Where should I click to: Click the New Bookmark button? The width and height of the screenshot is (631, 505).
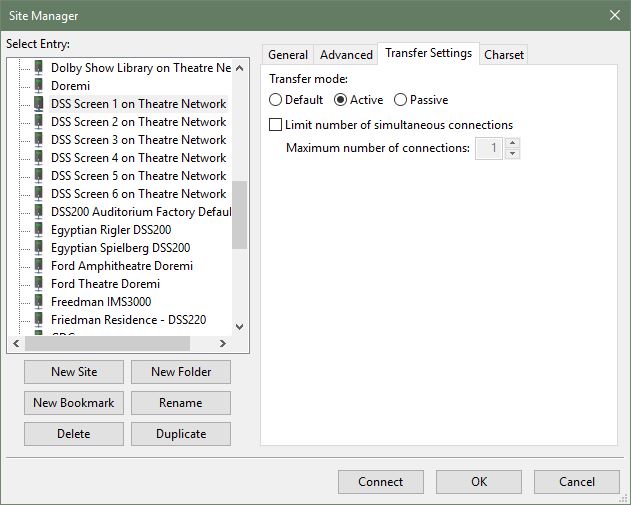click(74, 403)
